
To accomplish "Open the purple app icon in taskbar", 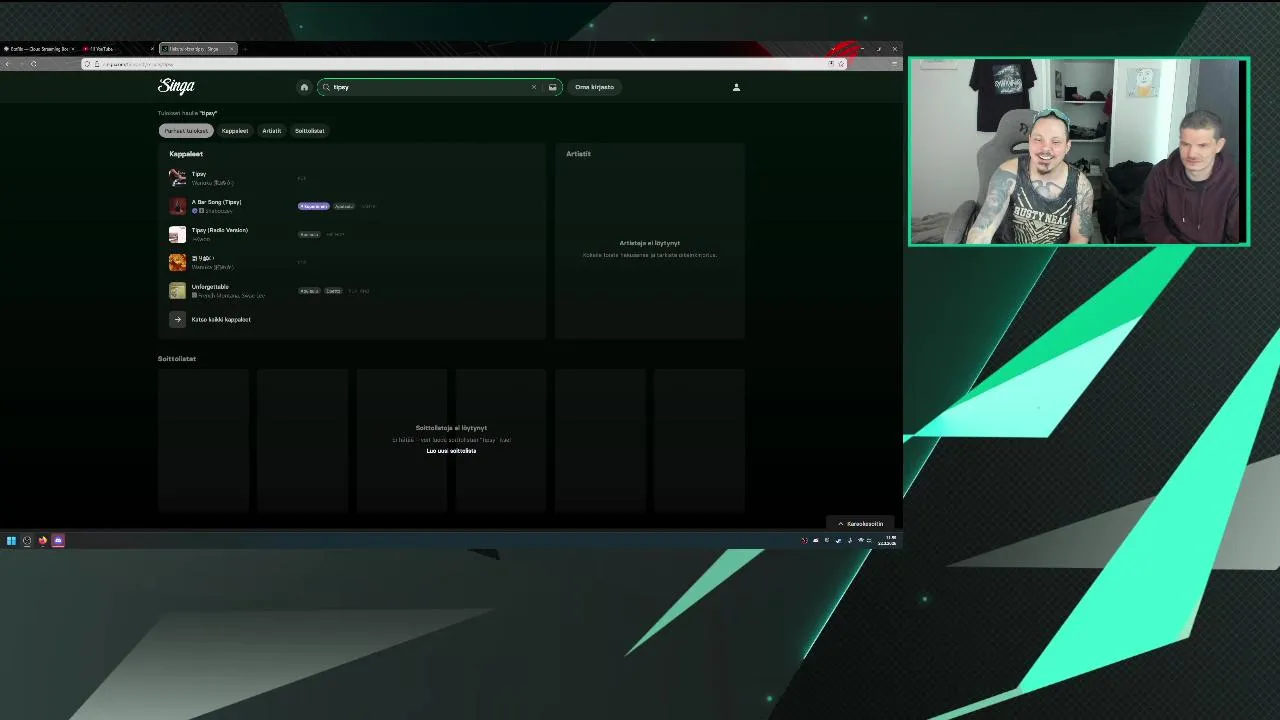I will 58,541.
